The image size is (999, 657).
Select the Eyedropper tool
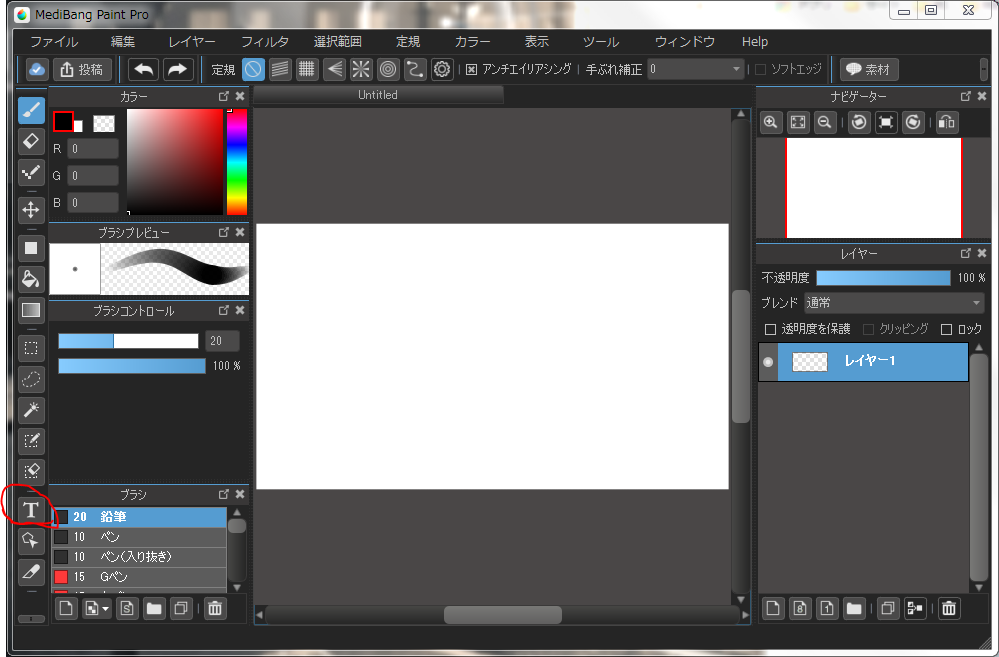[x=31, y=572]
